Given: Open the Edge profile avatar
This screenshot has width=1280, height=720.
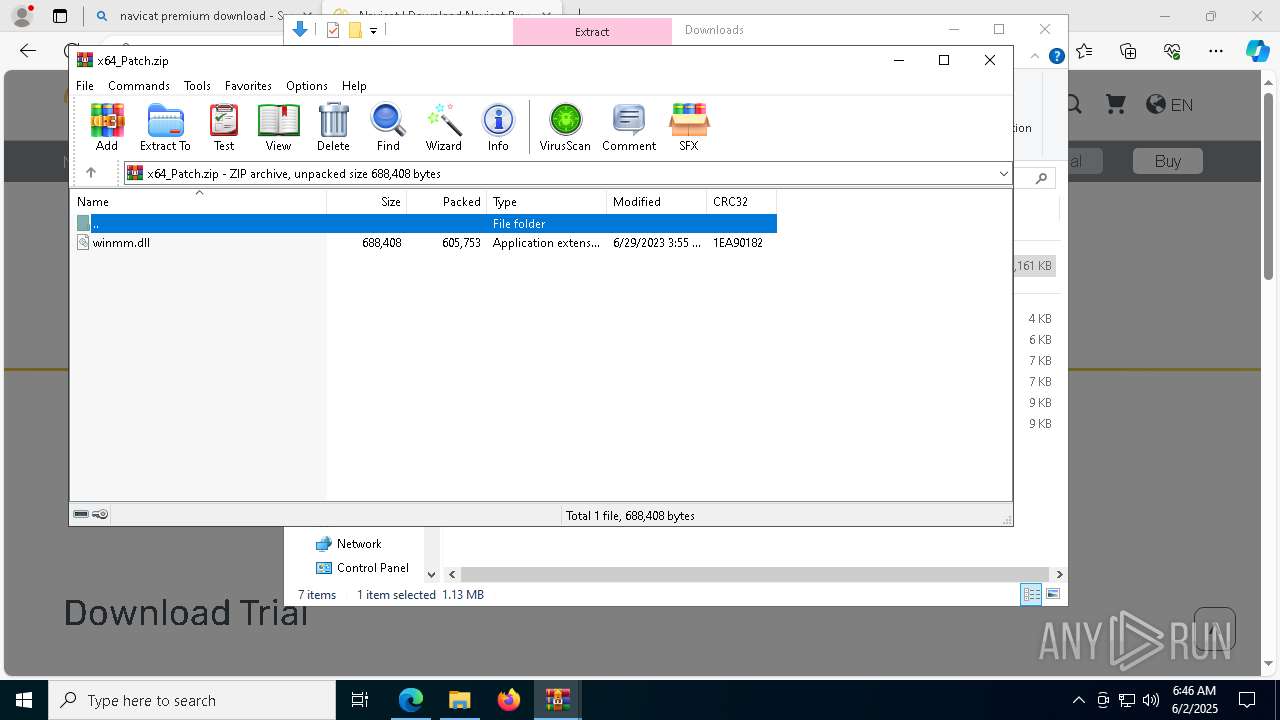Looking at the screenshot, I should pyautogui.click(x=21, y=16).
